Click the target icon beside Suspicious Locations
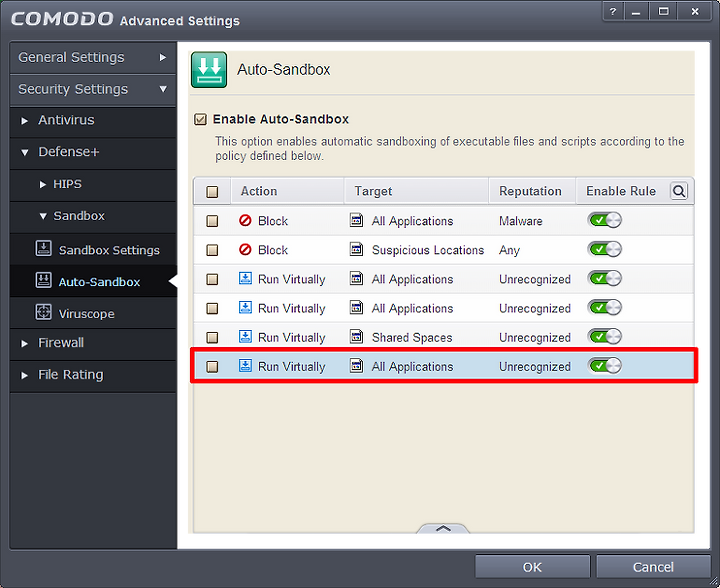The width and height of the screenshot is (720, 588). (x=356, y=250)
